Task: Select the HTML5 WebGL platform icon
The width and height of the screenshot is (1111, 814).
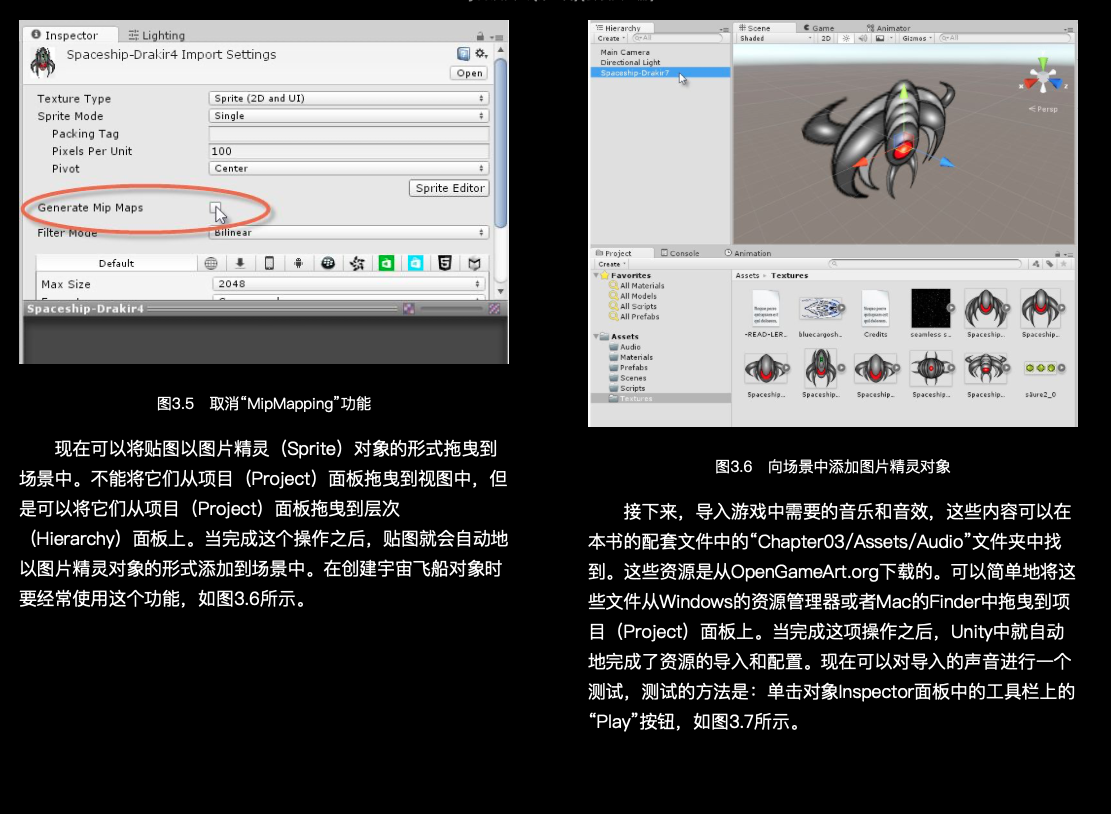Action: (445, 264)
